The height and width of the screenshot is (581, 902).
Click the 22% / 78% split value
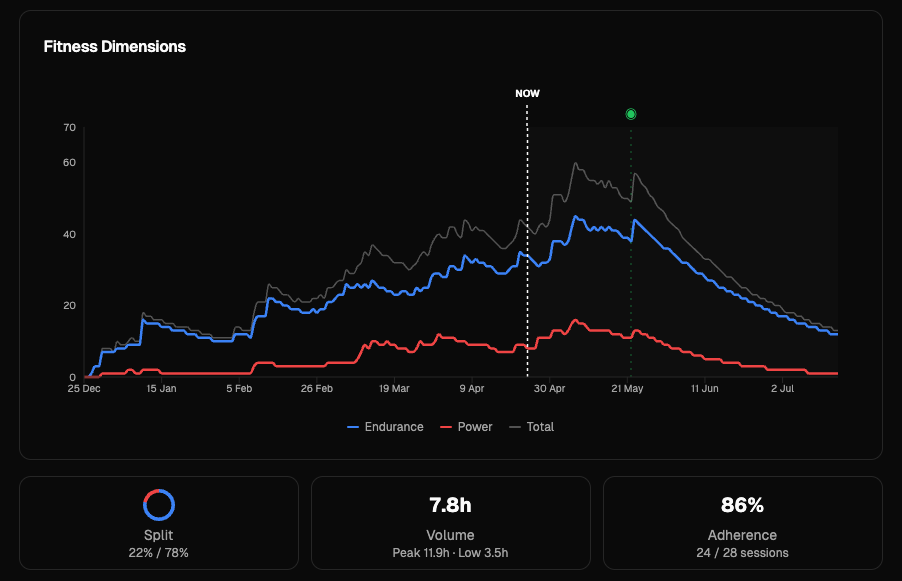tap(159, 553)
